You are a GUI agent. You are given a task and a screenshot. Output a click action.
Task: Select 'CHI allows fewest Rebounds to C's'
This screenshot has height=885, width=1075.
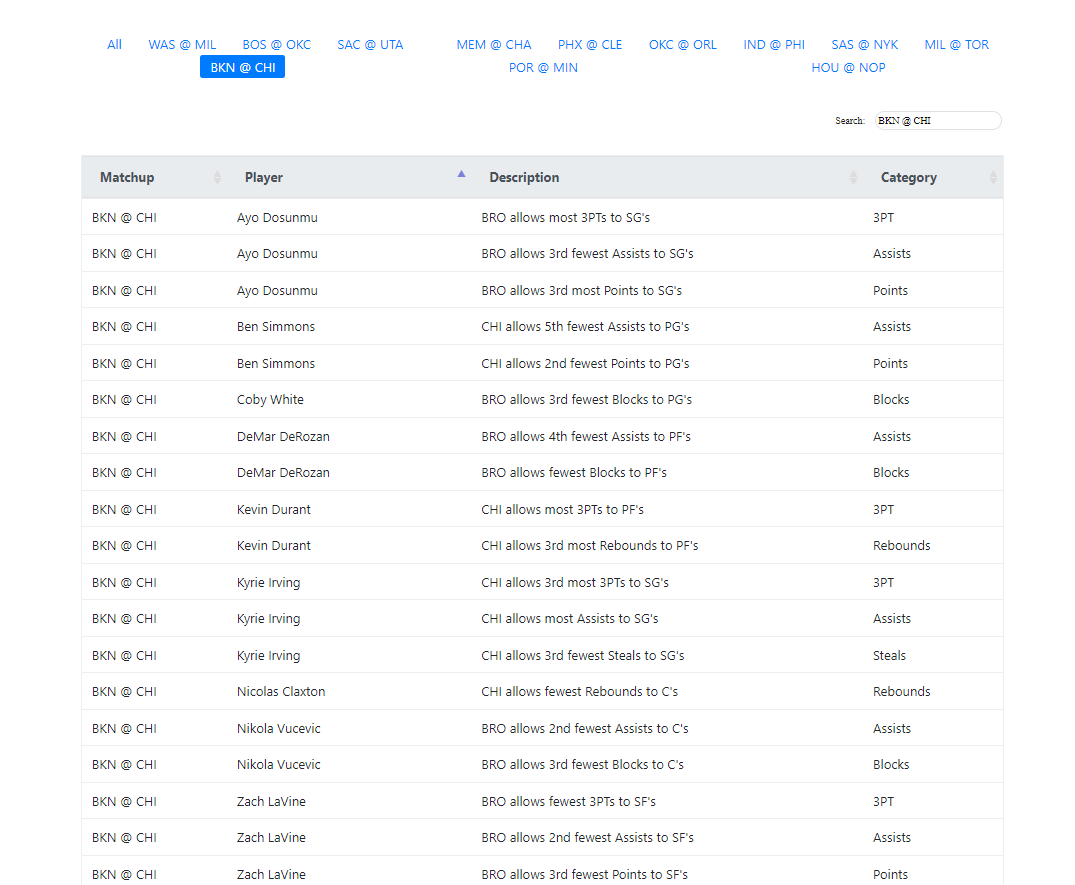(579, 692)
